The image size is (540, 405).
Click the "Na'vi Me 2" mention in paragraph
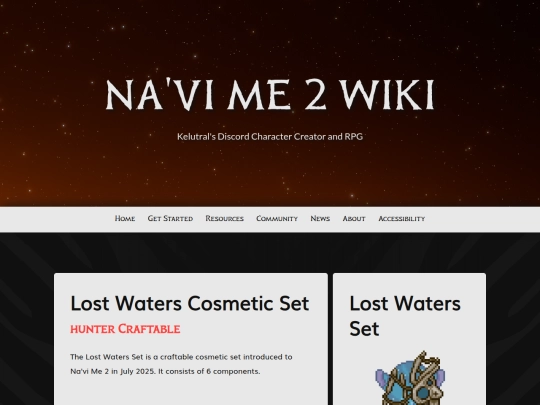(90, 371)
